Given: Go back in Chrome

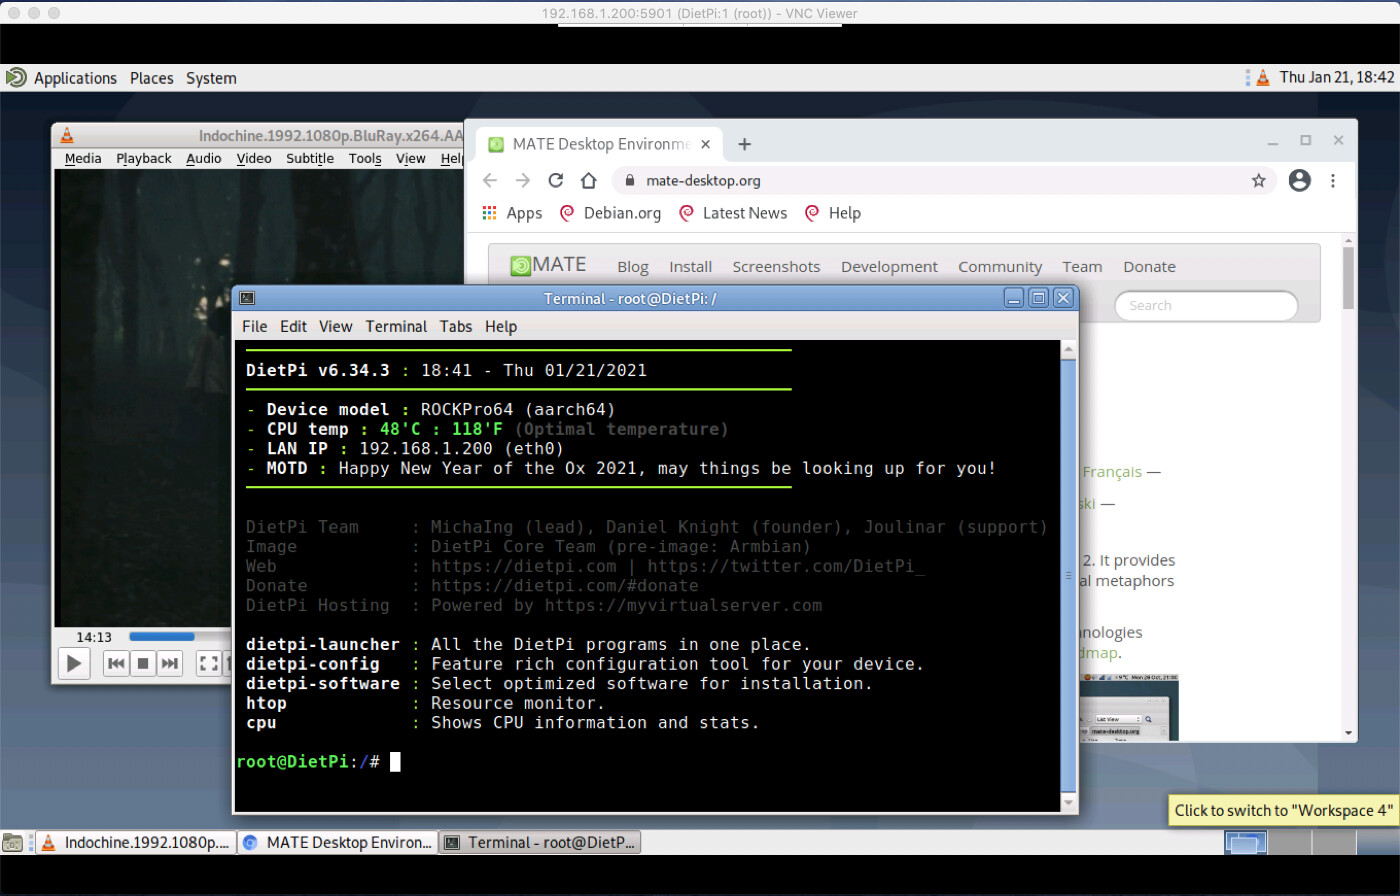Looking at the screenshot, I should (x=489, y=180).
